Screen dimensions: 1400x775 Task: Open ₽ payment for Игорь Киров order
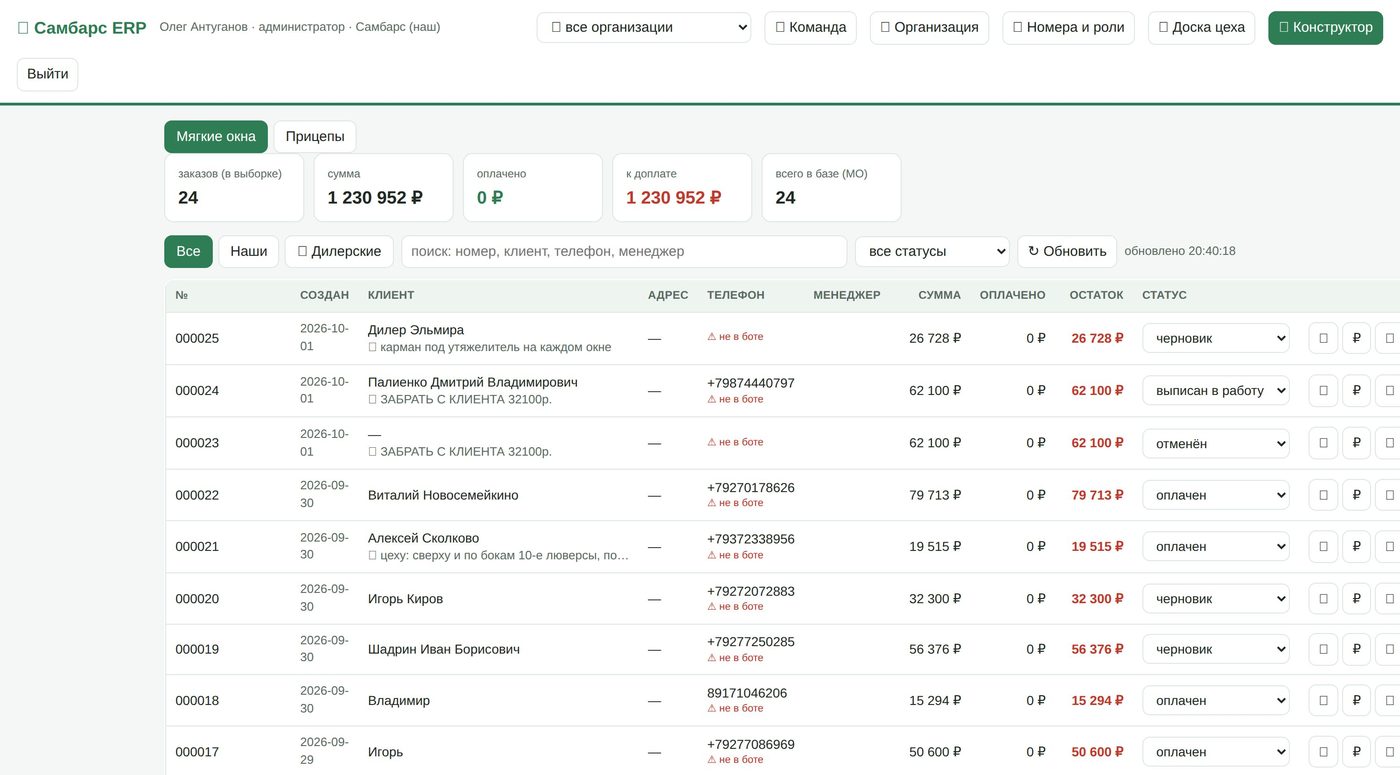pyautogui.click(x=1356, y=599)
